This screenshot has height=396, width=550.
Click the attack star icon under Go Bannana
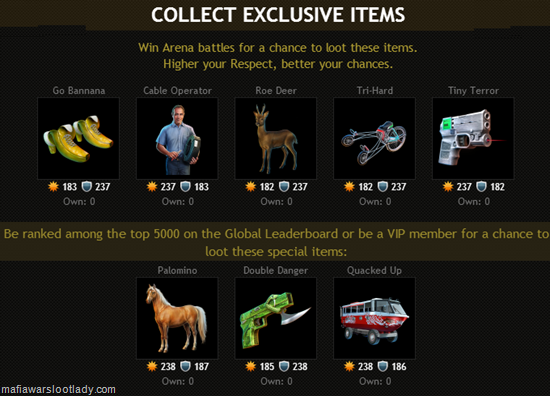click(53, 187)
